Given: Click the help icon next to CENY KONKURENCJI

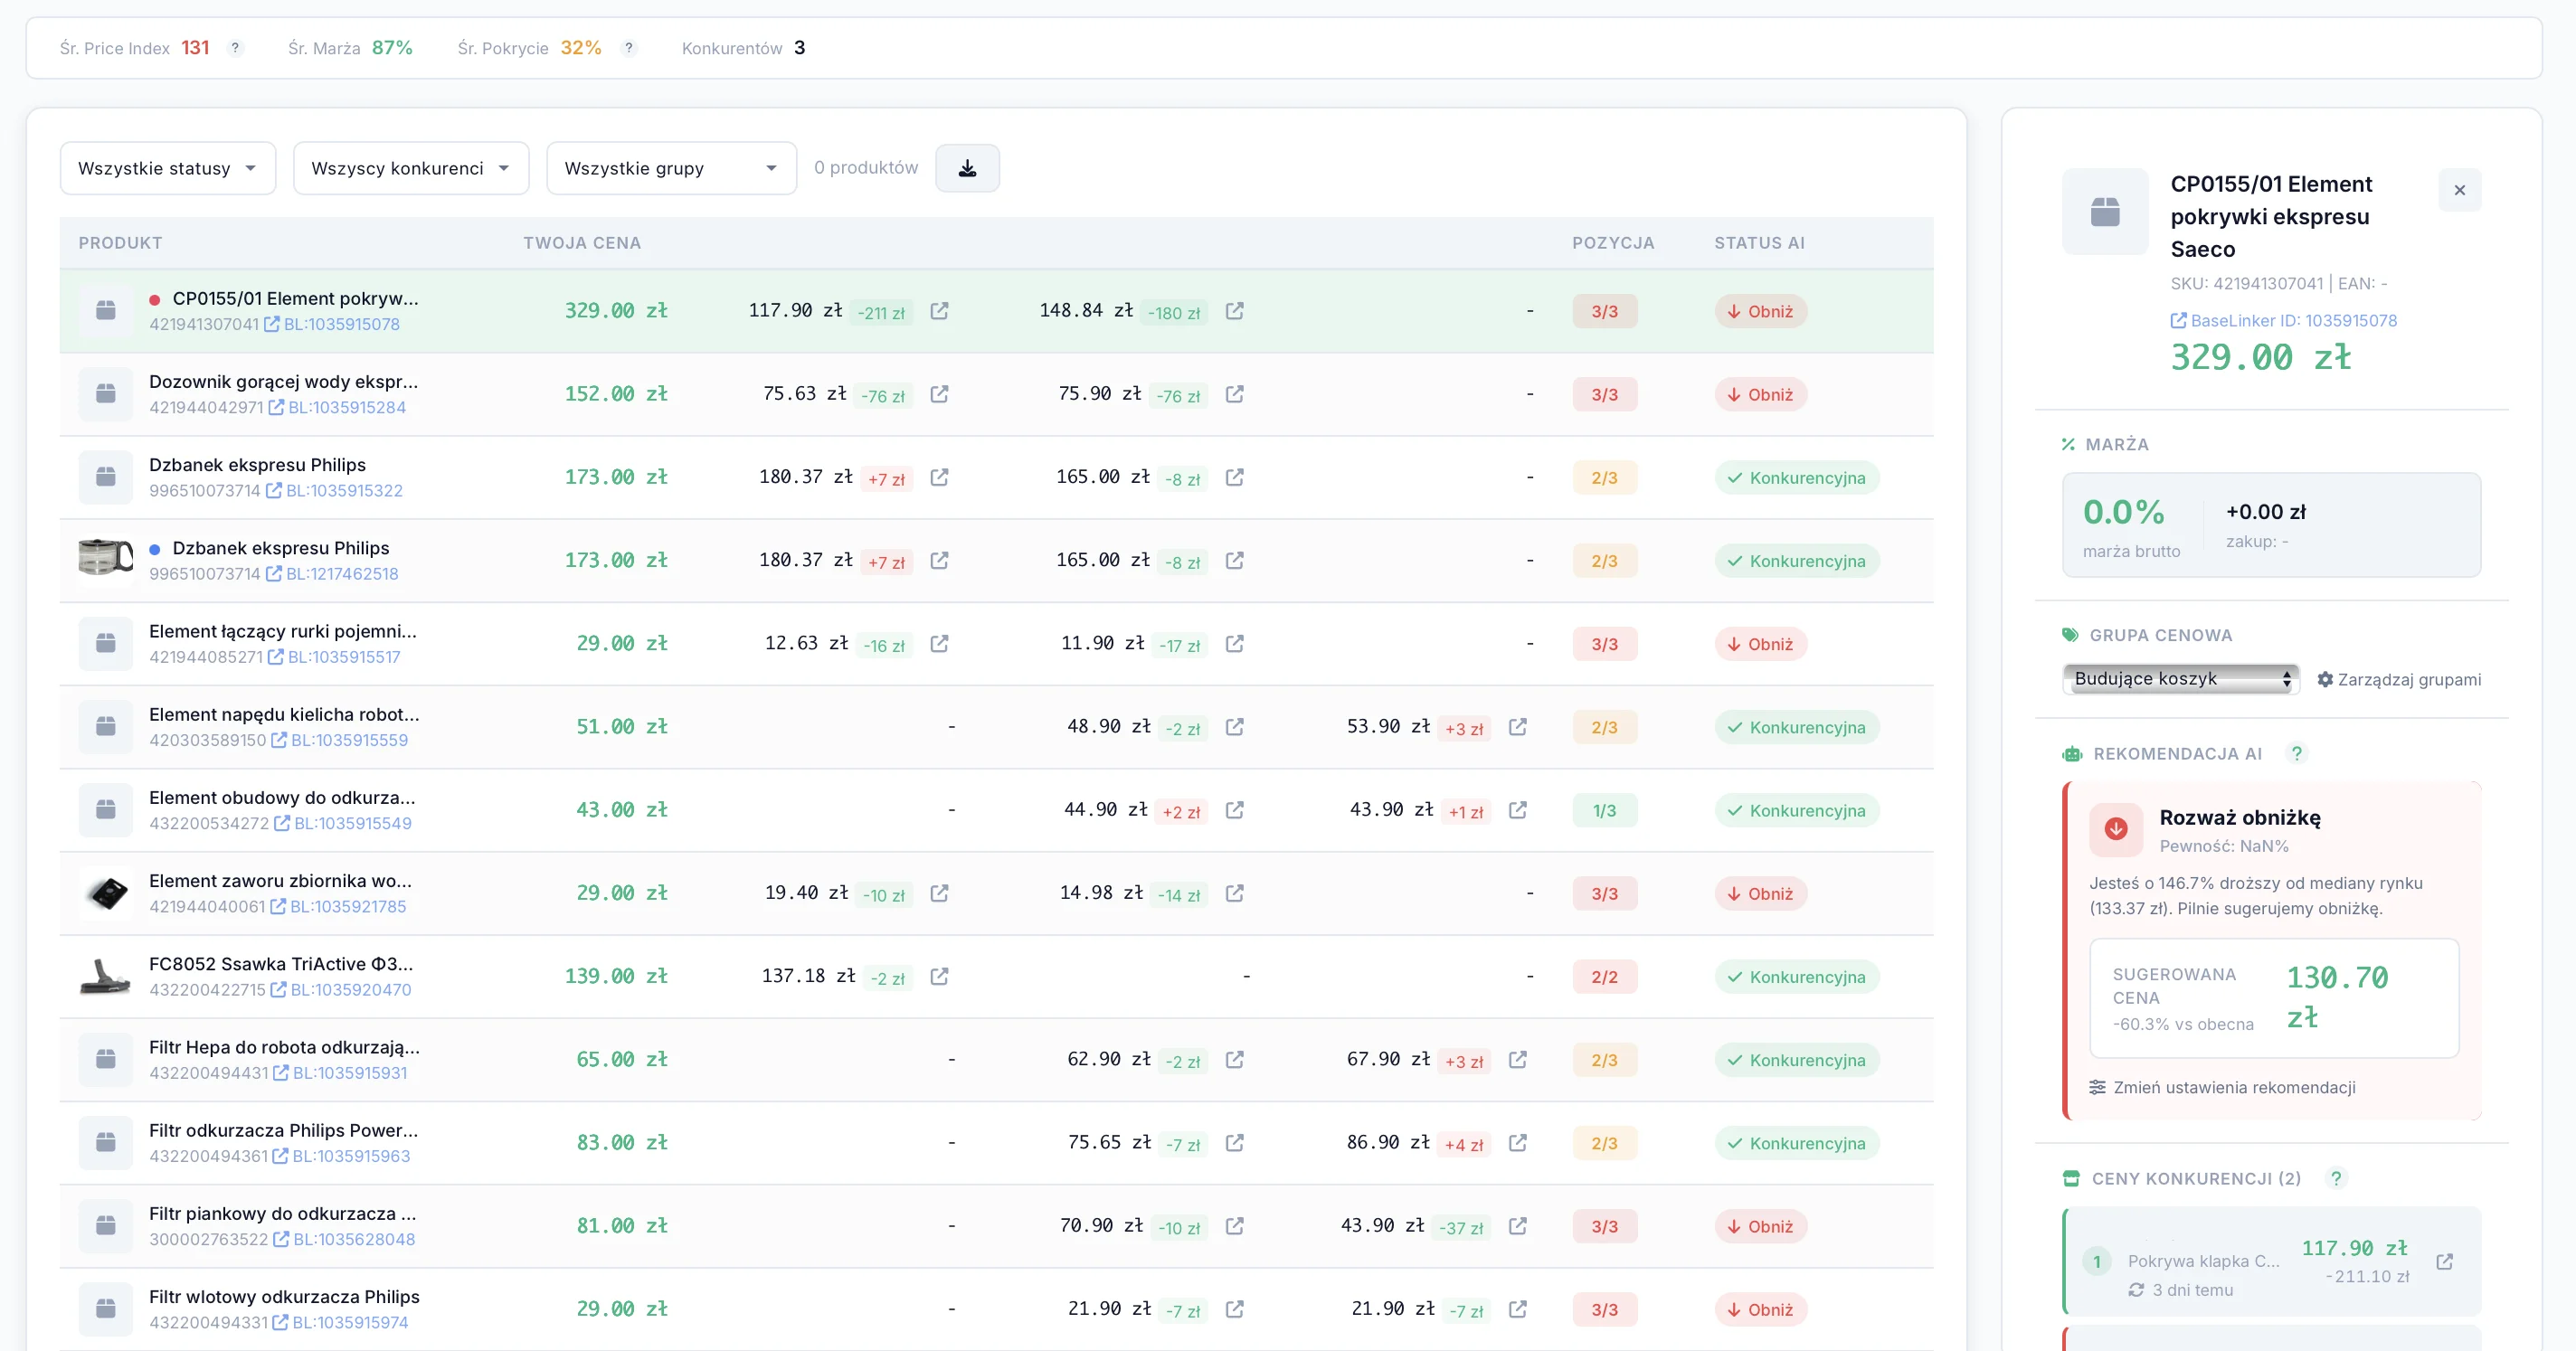Looking at the screenshot, I should (2337, 1178).
